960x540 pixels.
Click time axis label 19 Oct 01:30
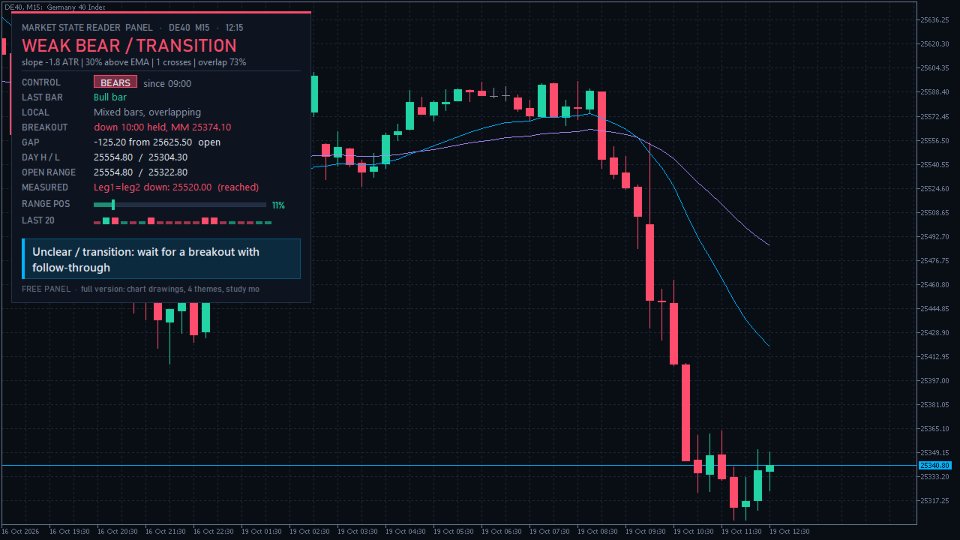click(261, 531)
